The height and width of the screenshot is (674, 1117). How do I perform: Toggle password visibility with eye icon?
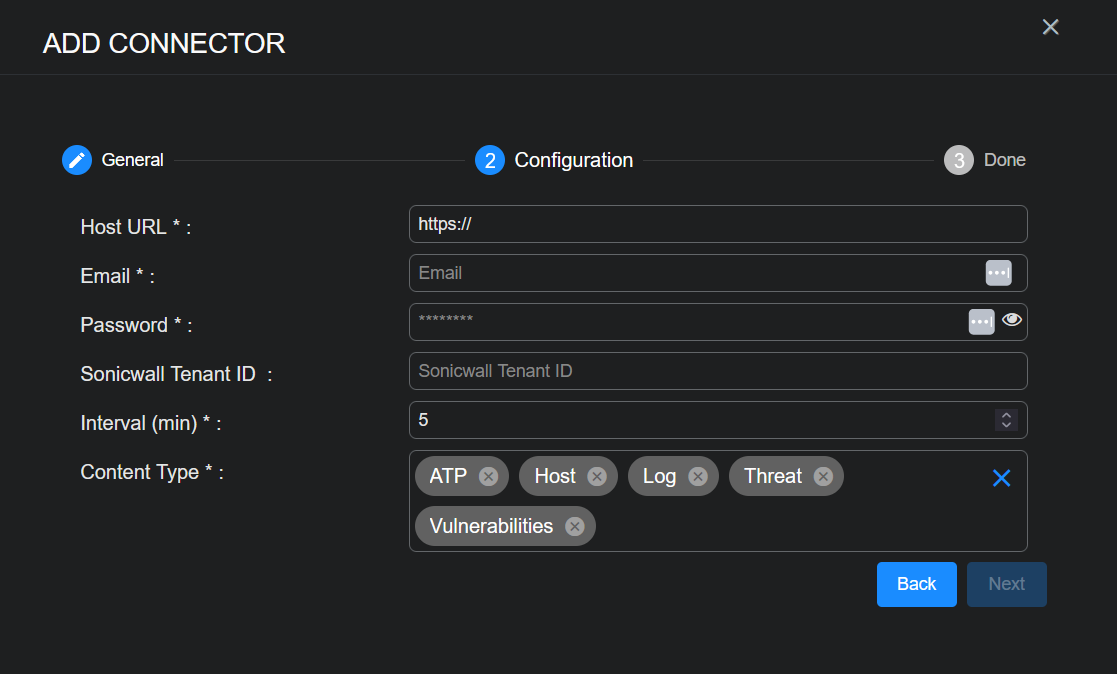coord(1012,320)
